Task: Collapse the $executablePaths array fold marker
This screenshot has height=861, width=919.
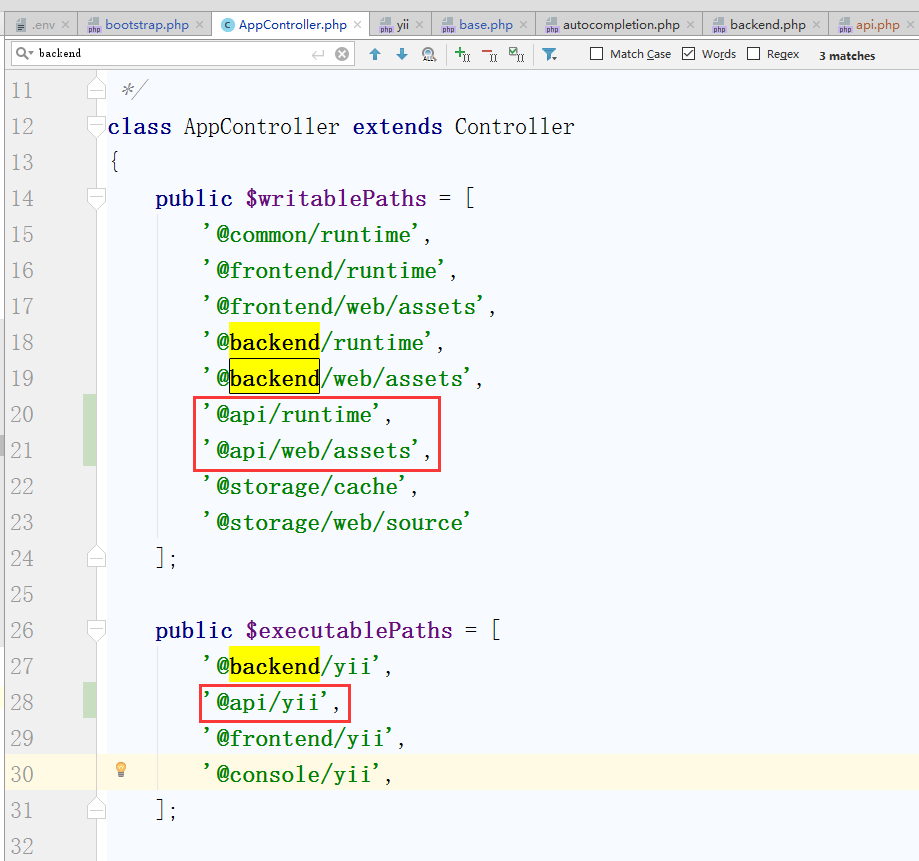Action: tap(96, 630)
